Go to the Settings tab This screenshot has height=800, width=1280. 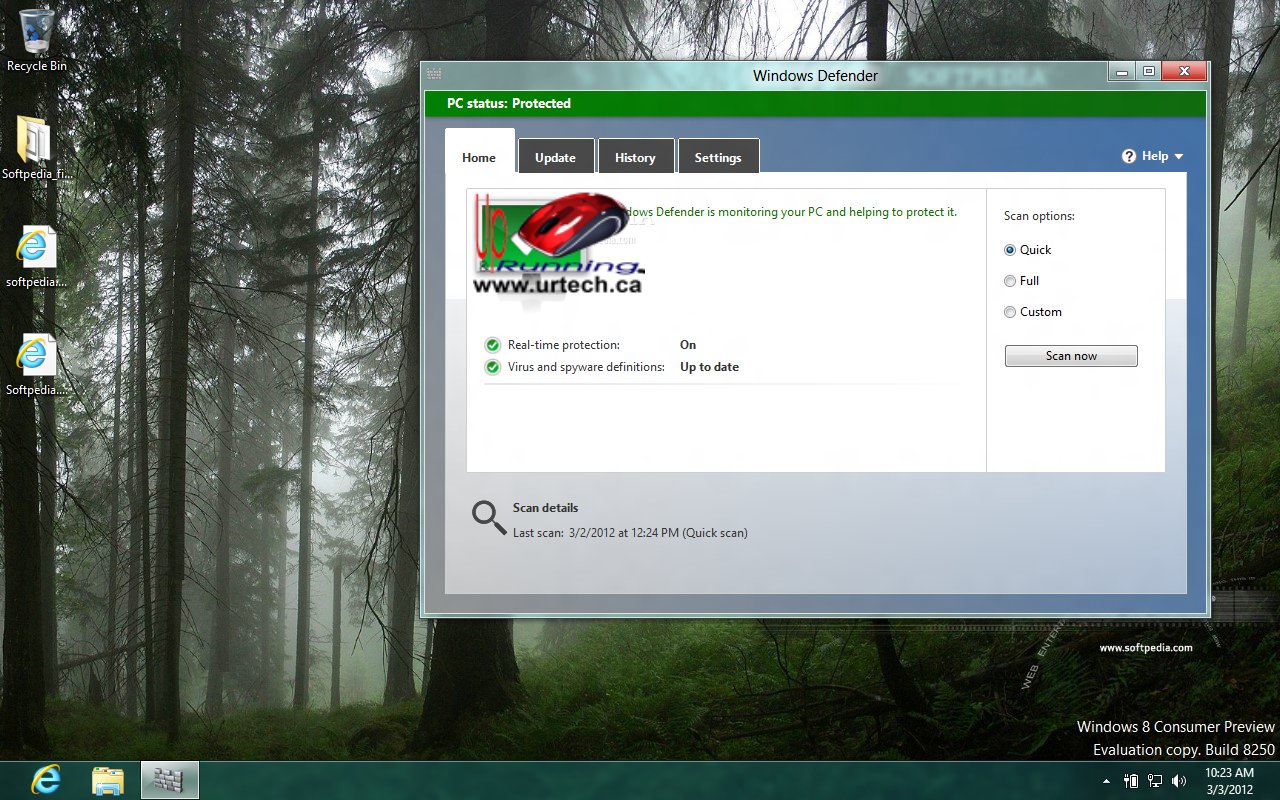[718, 157]
